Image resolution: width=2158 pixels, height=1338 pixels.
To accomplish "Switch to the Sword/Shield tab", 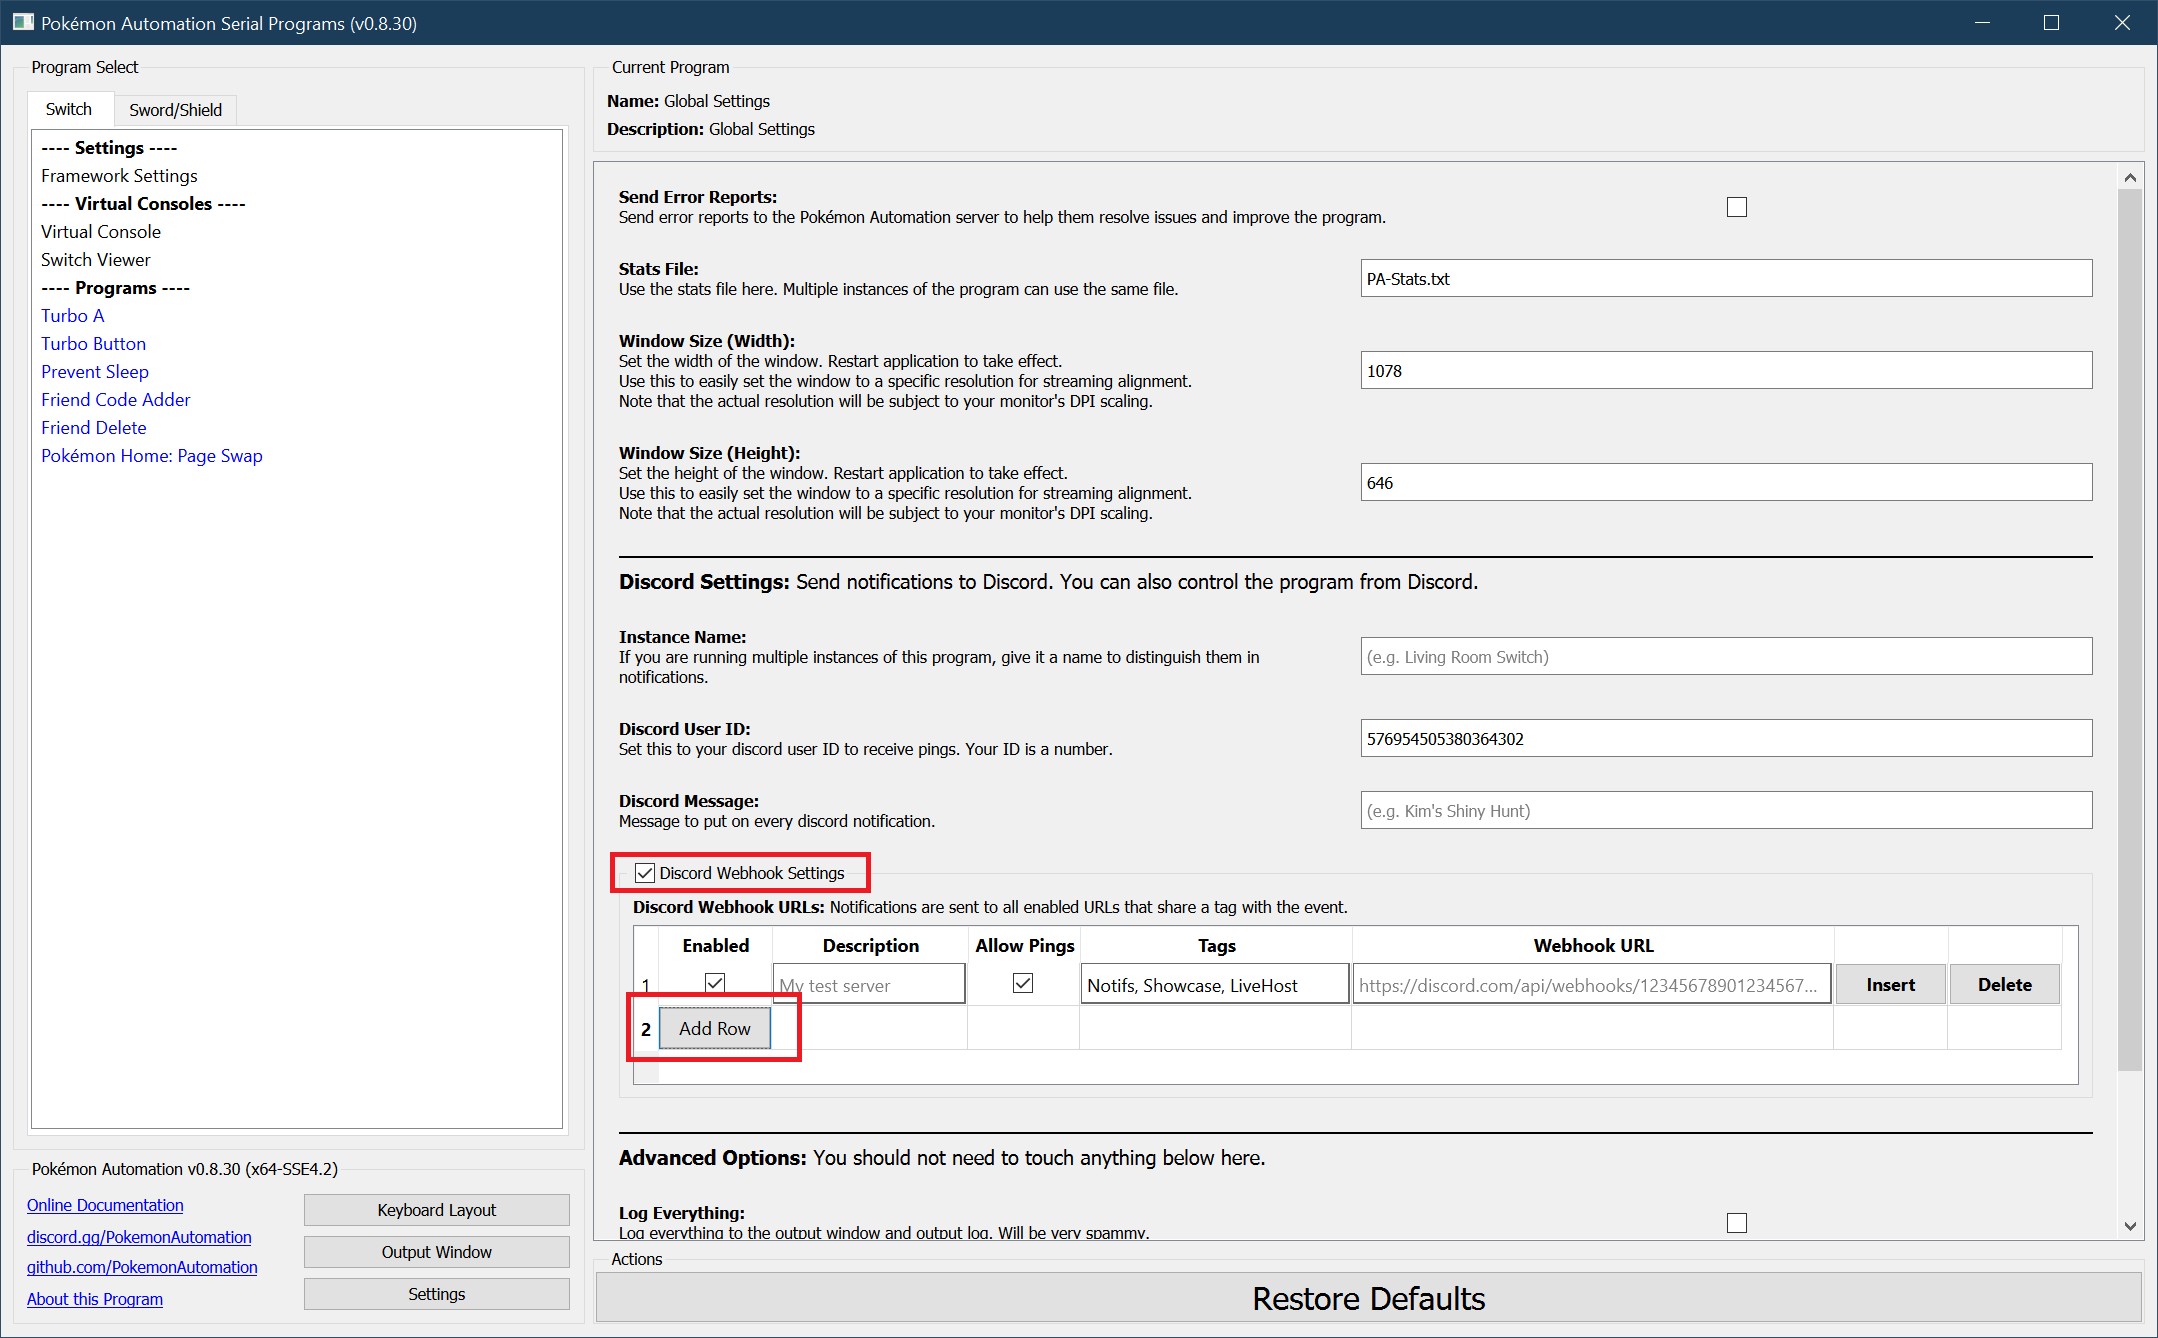I will pyautogui.click(x=175, y=110).
